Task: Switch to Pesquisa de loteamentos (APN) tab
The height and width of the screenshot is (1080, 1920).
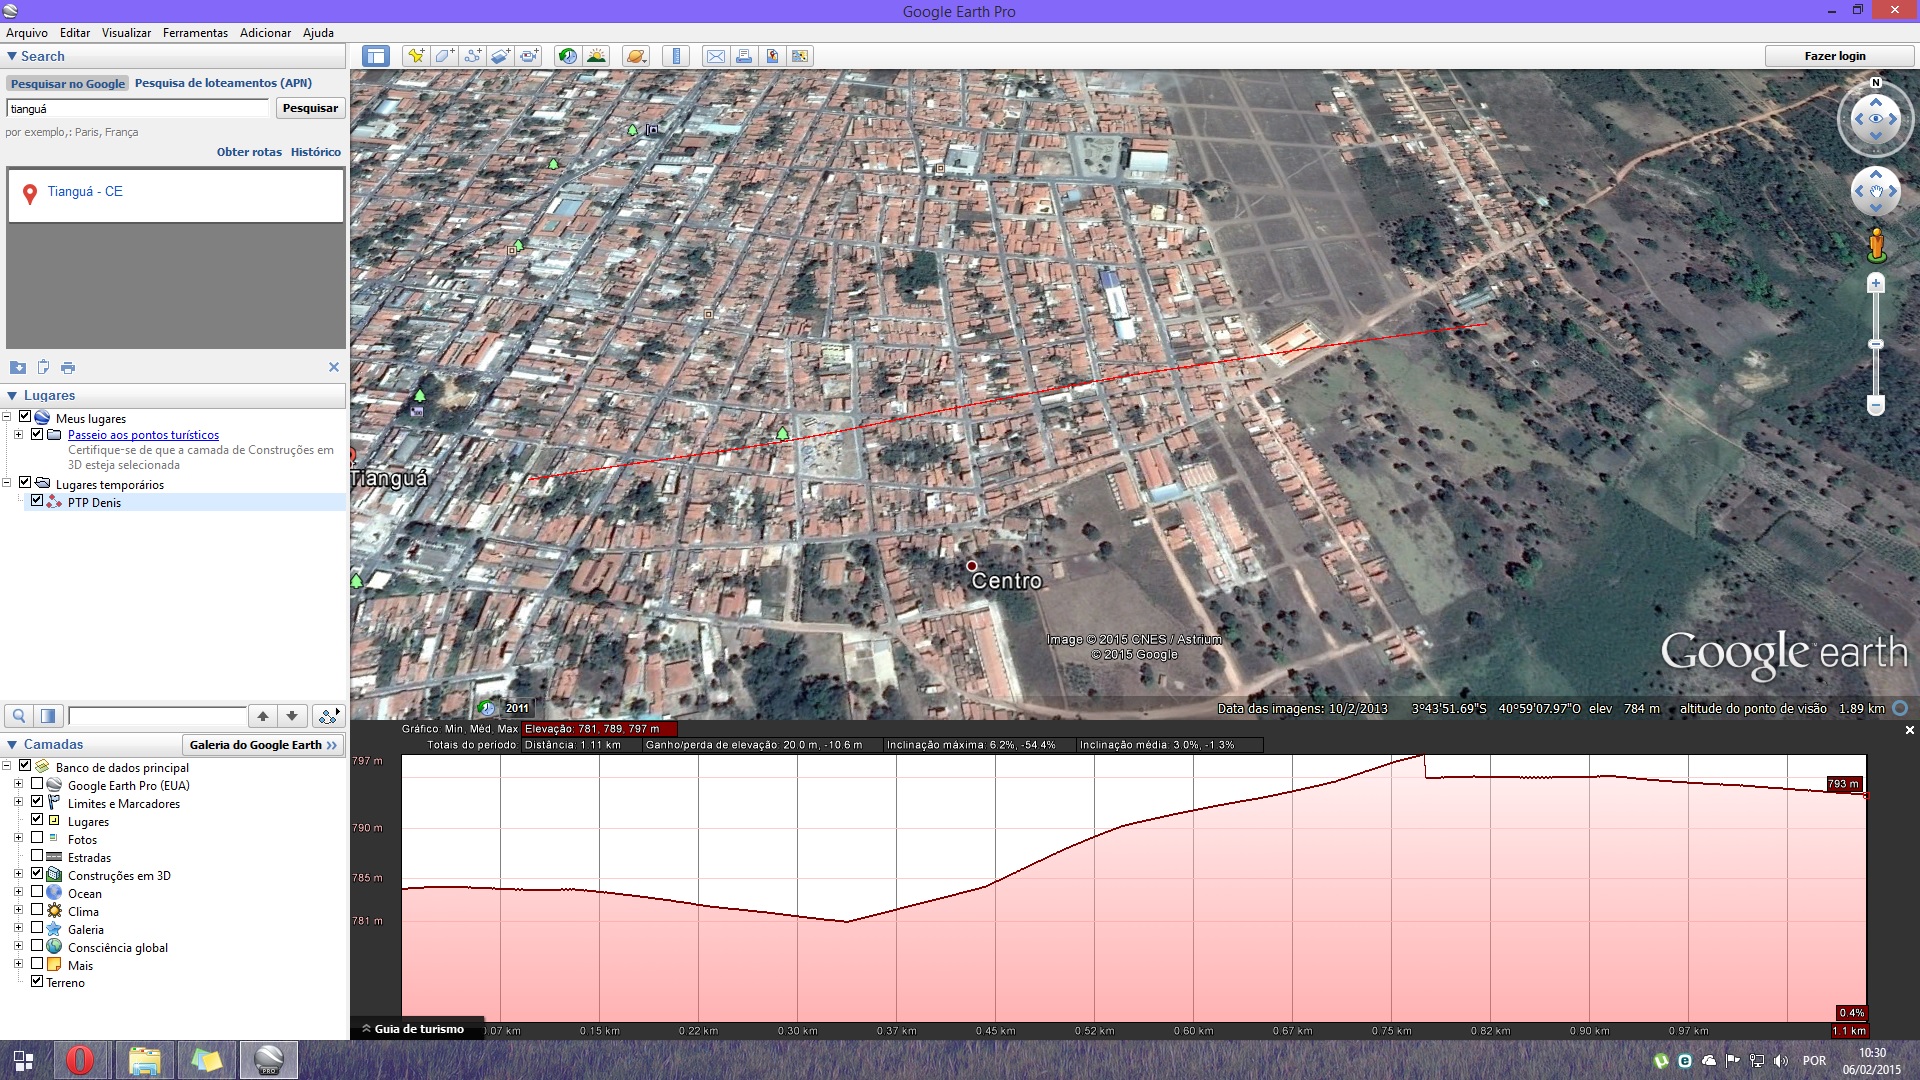Action: (223, 83)
